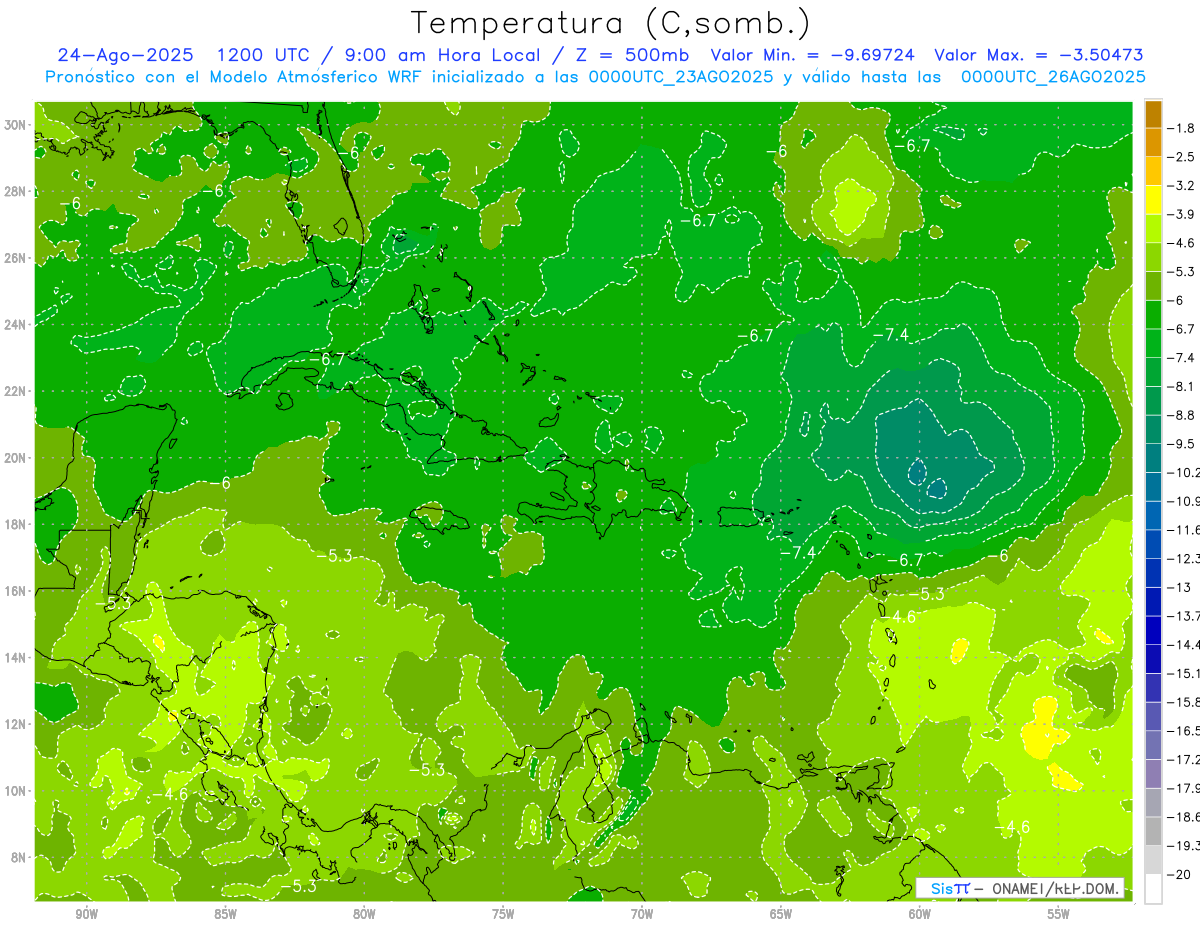Viewport: 1200px width, 927px height.
Task: Click the white swatch below -20
Action: (1153, 889)
